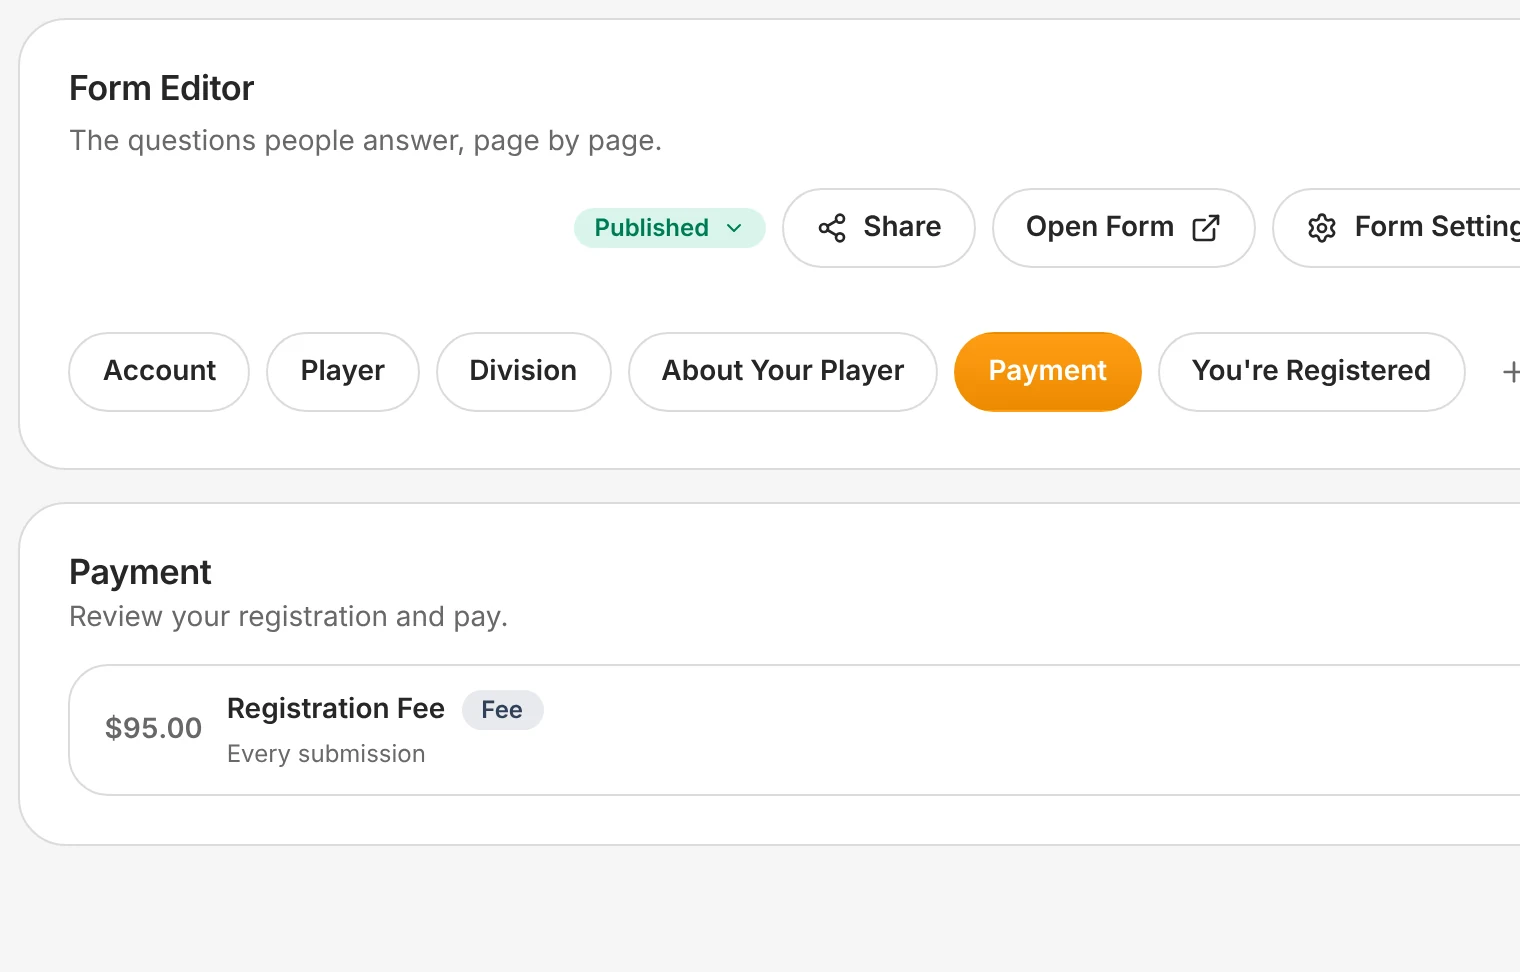The image size is (1520, 972).
Task: Click the 'Every submission' text
Action: [326, 754]
